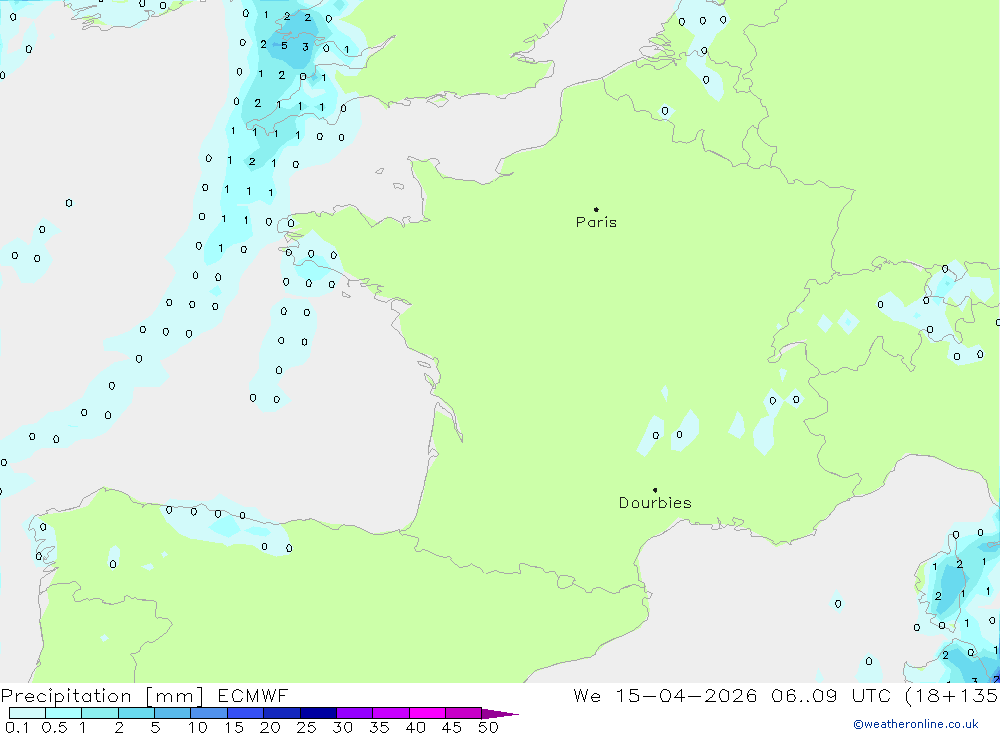
Task: Click the 15–20 mm legend swatch
Action: (246, 713)
